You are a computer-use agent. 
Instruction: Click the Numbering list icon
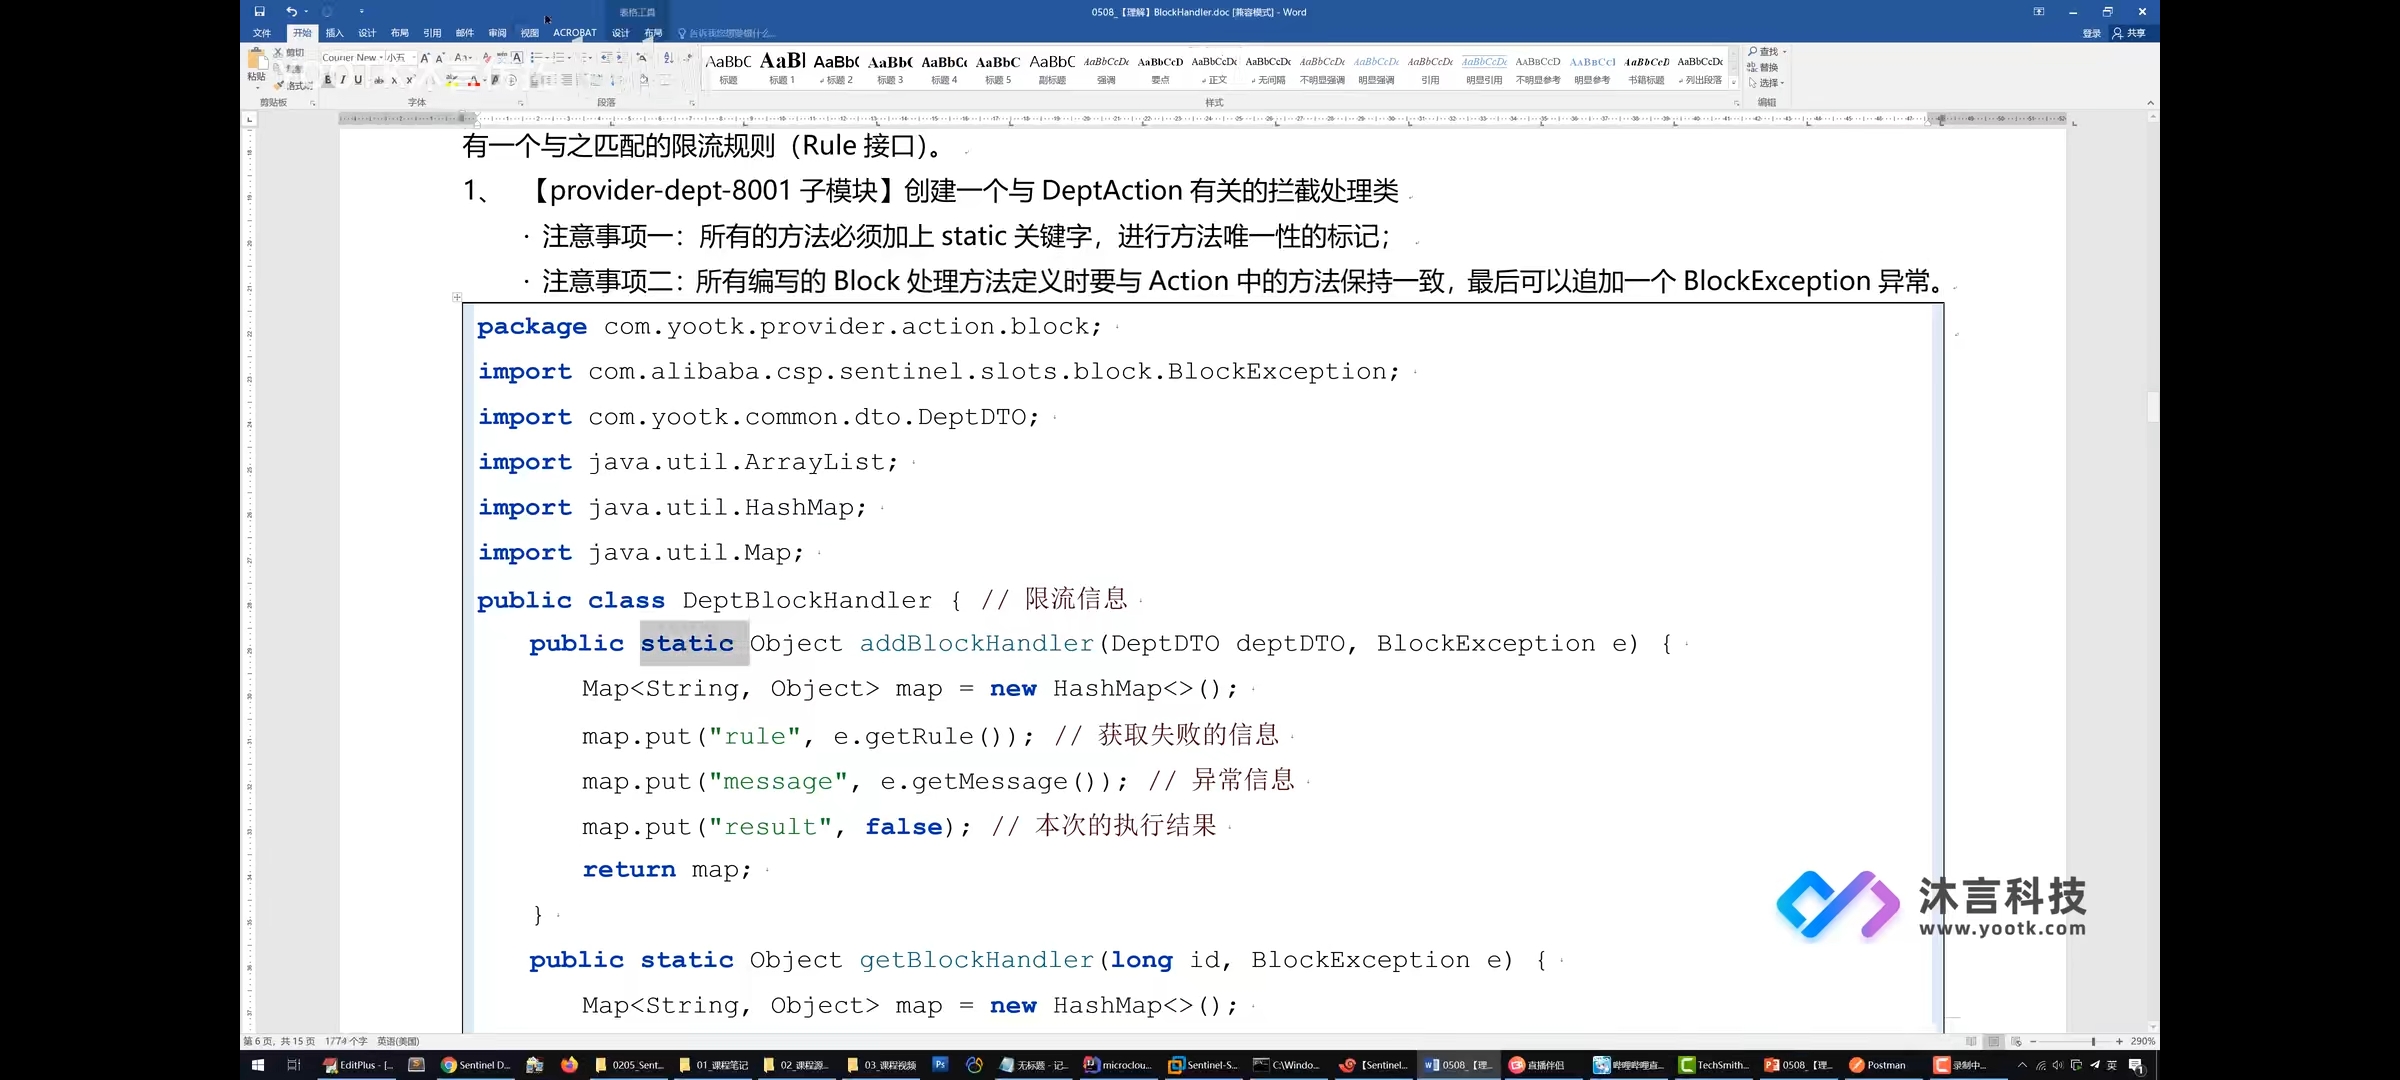pyautogui.click(x=559, y=57)
